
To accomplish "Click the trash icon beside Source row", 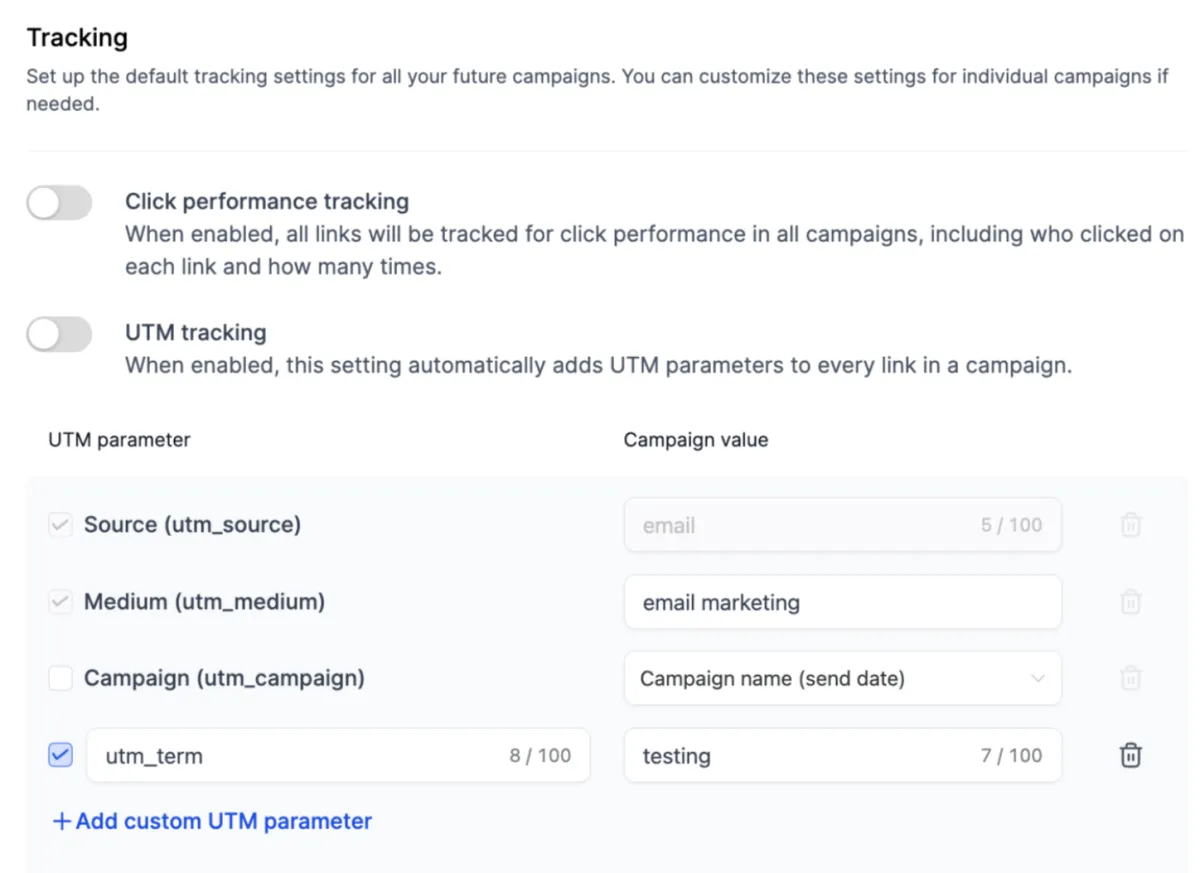I will [x=1130, y=525].
